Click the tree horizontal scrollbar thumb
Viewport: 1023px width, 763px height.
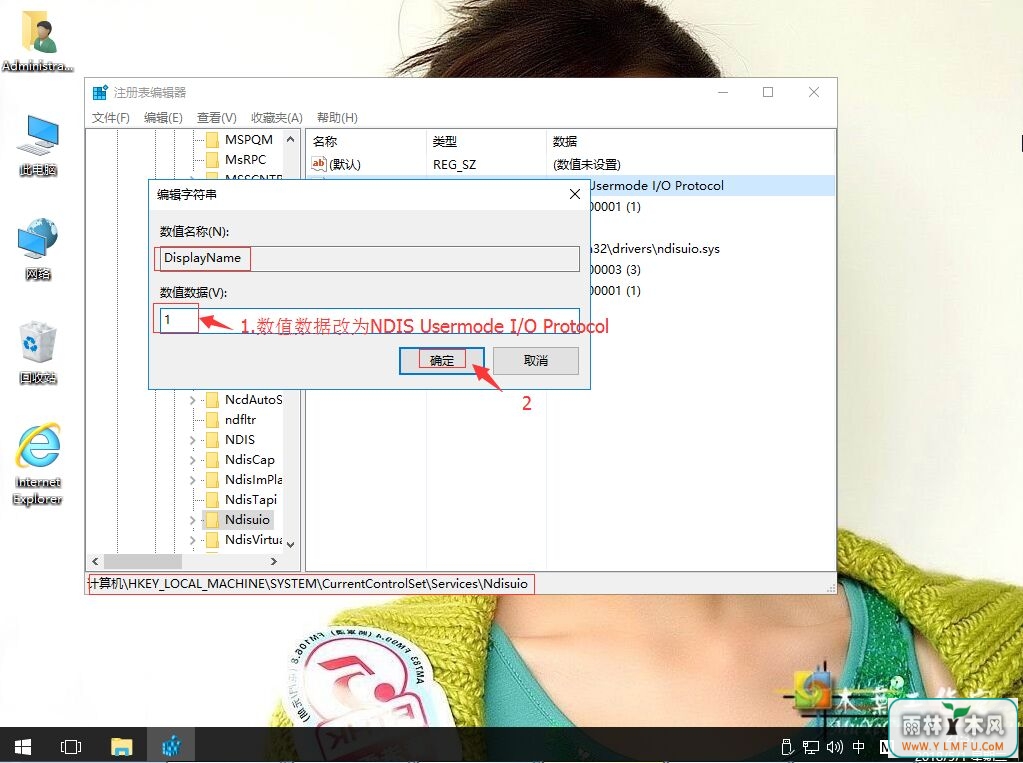coord(142,561)
